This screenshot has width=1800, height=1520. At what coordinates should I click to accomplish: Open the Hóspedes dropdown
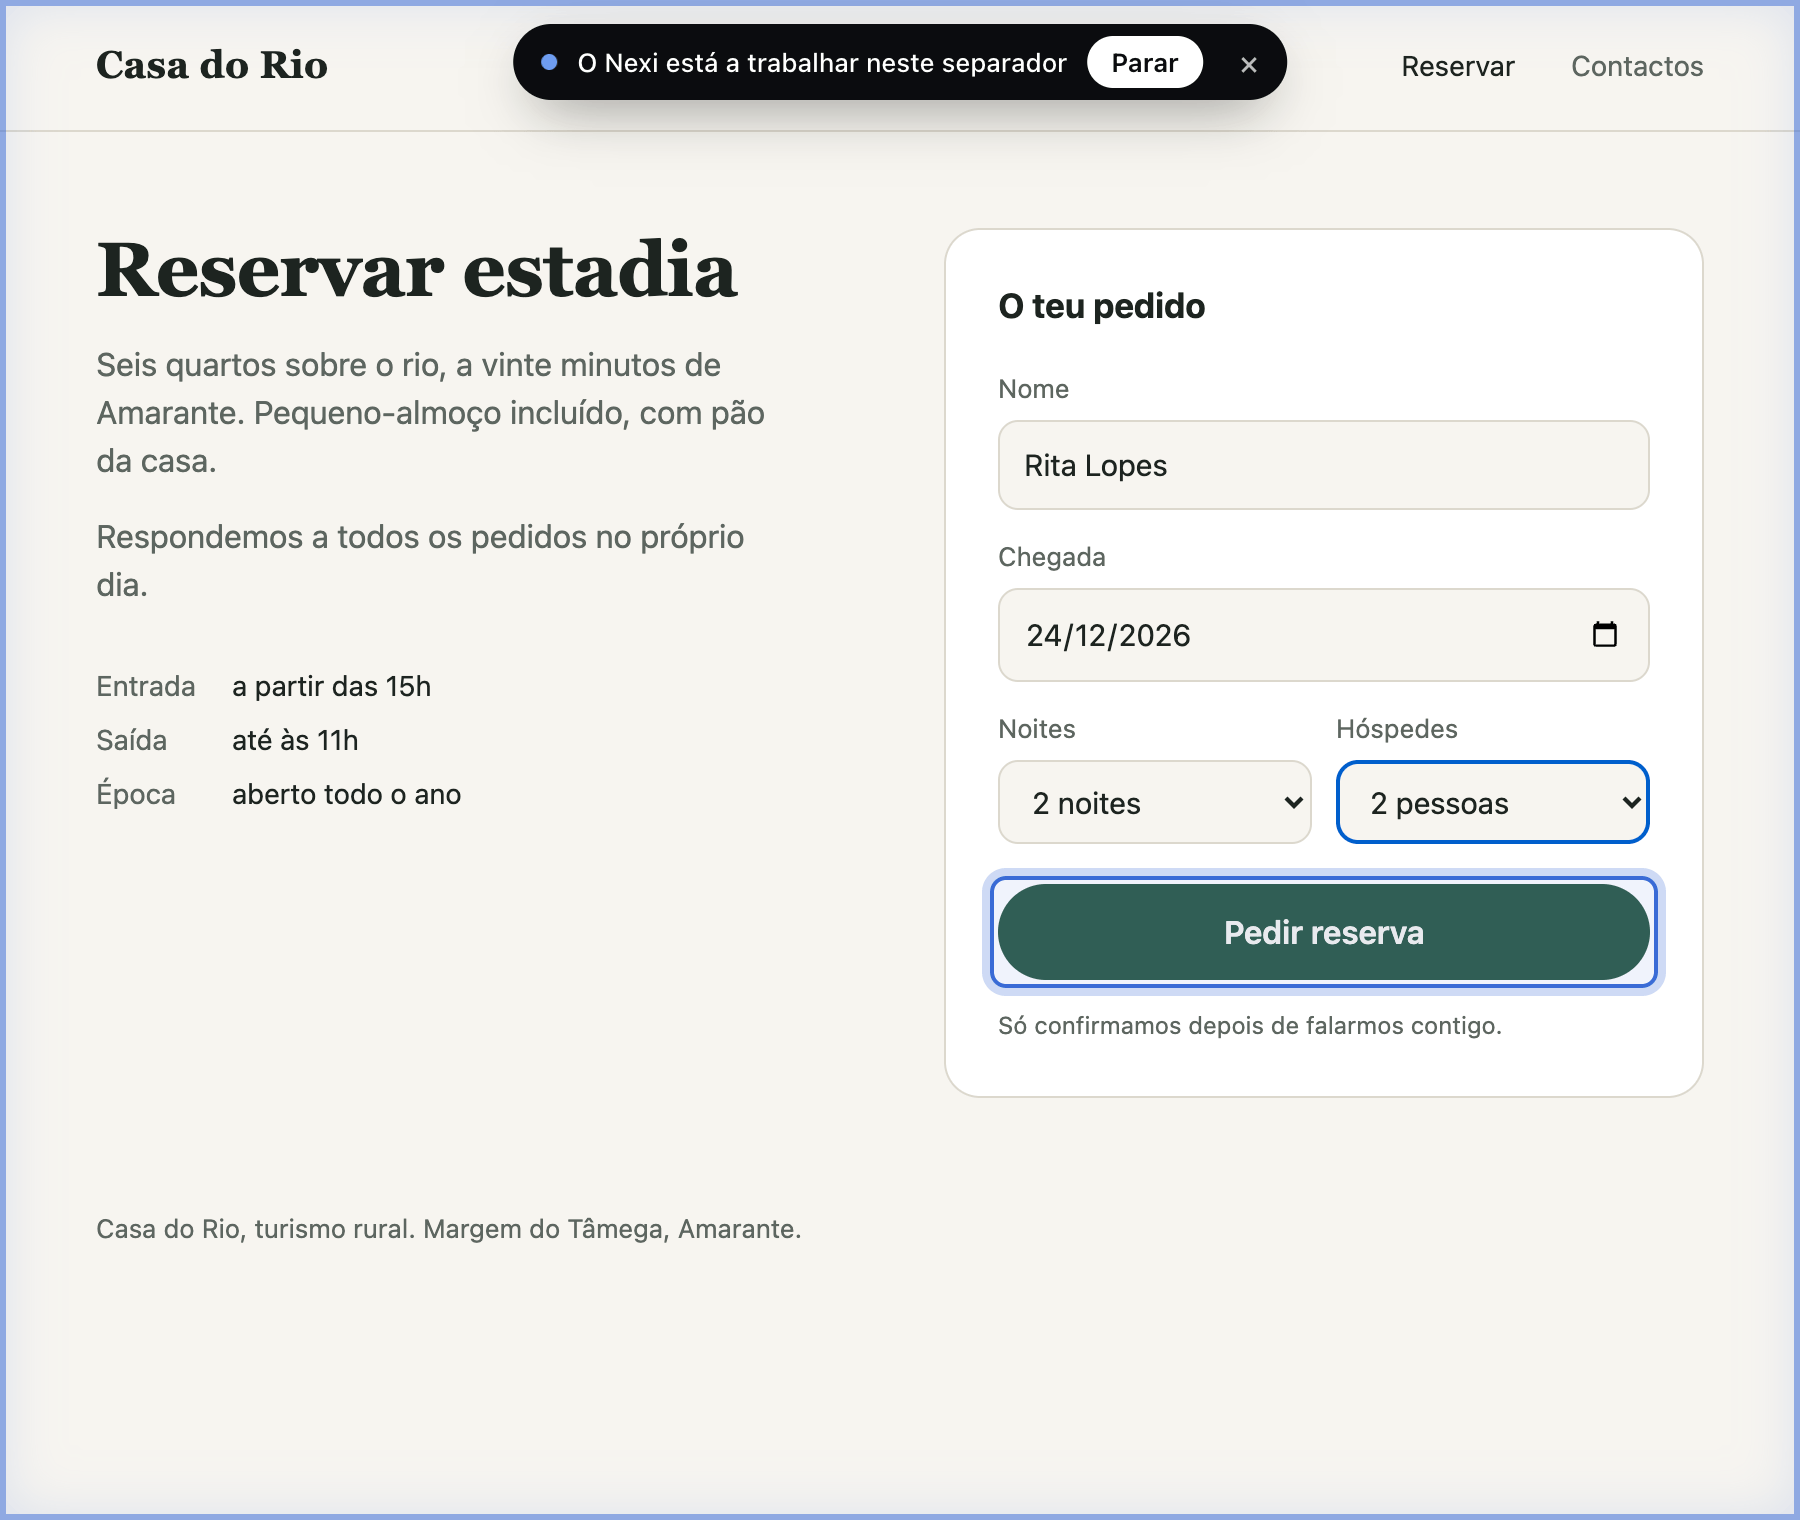(1493, 802)
